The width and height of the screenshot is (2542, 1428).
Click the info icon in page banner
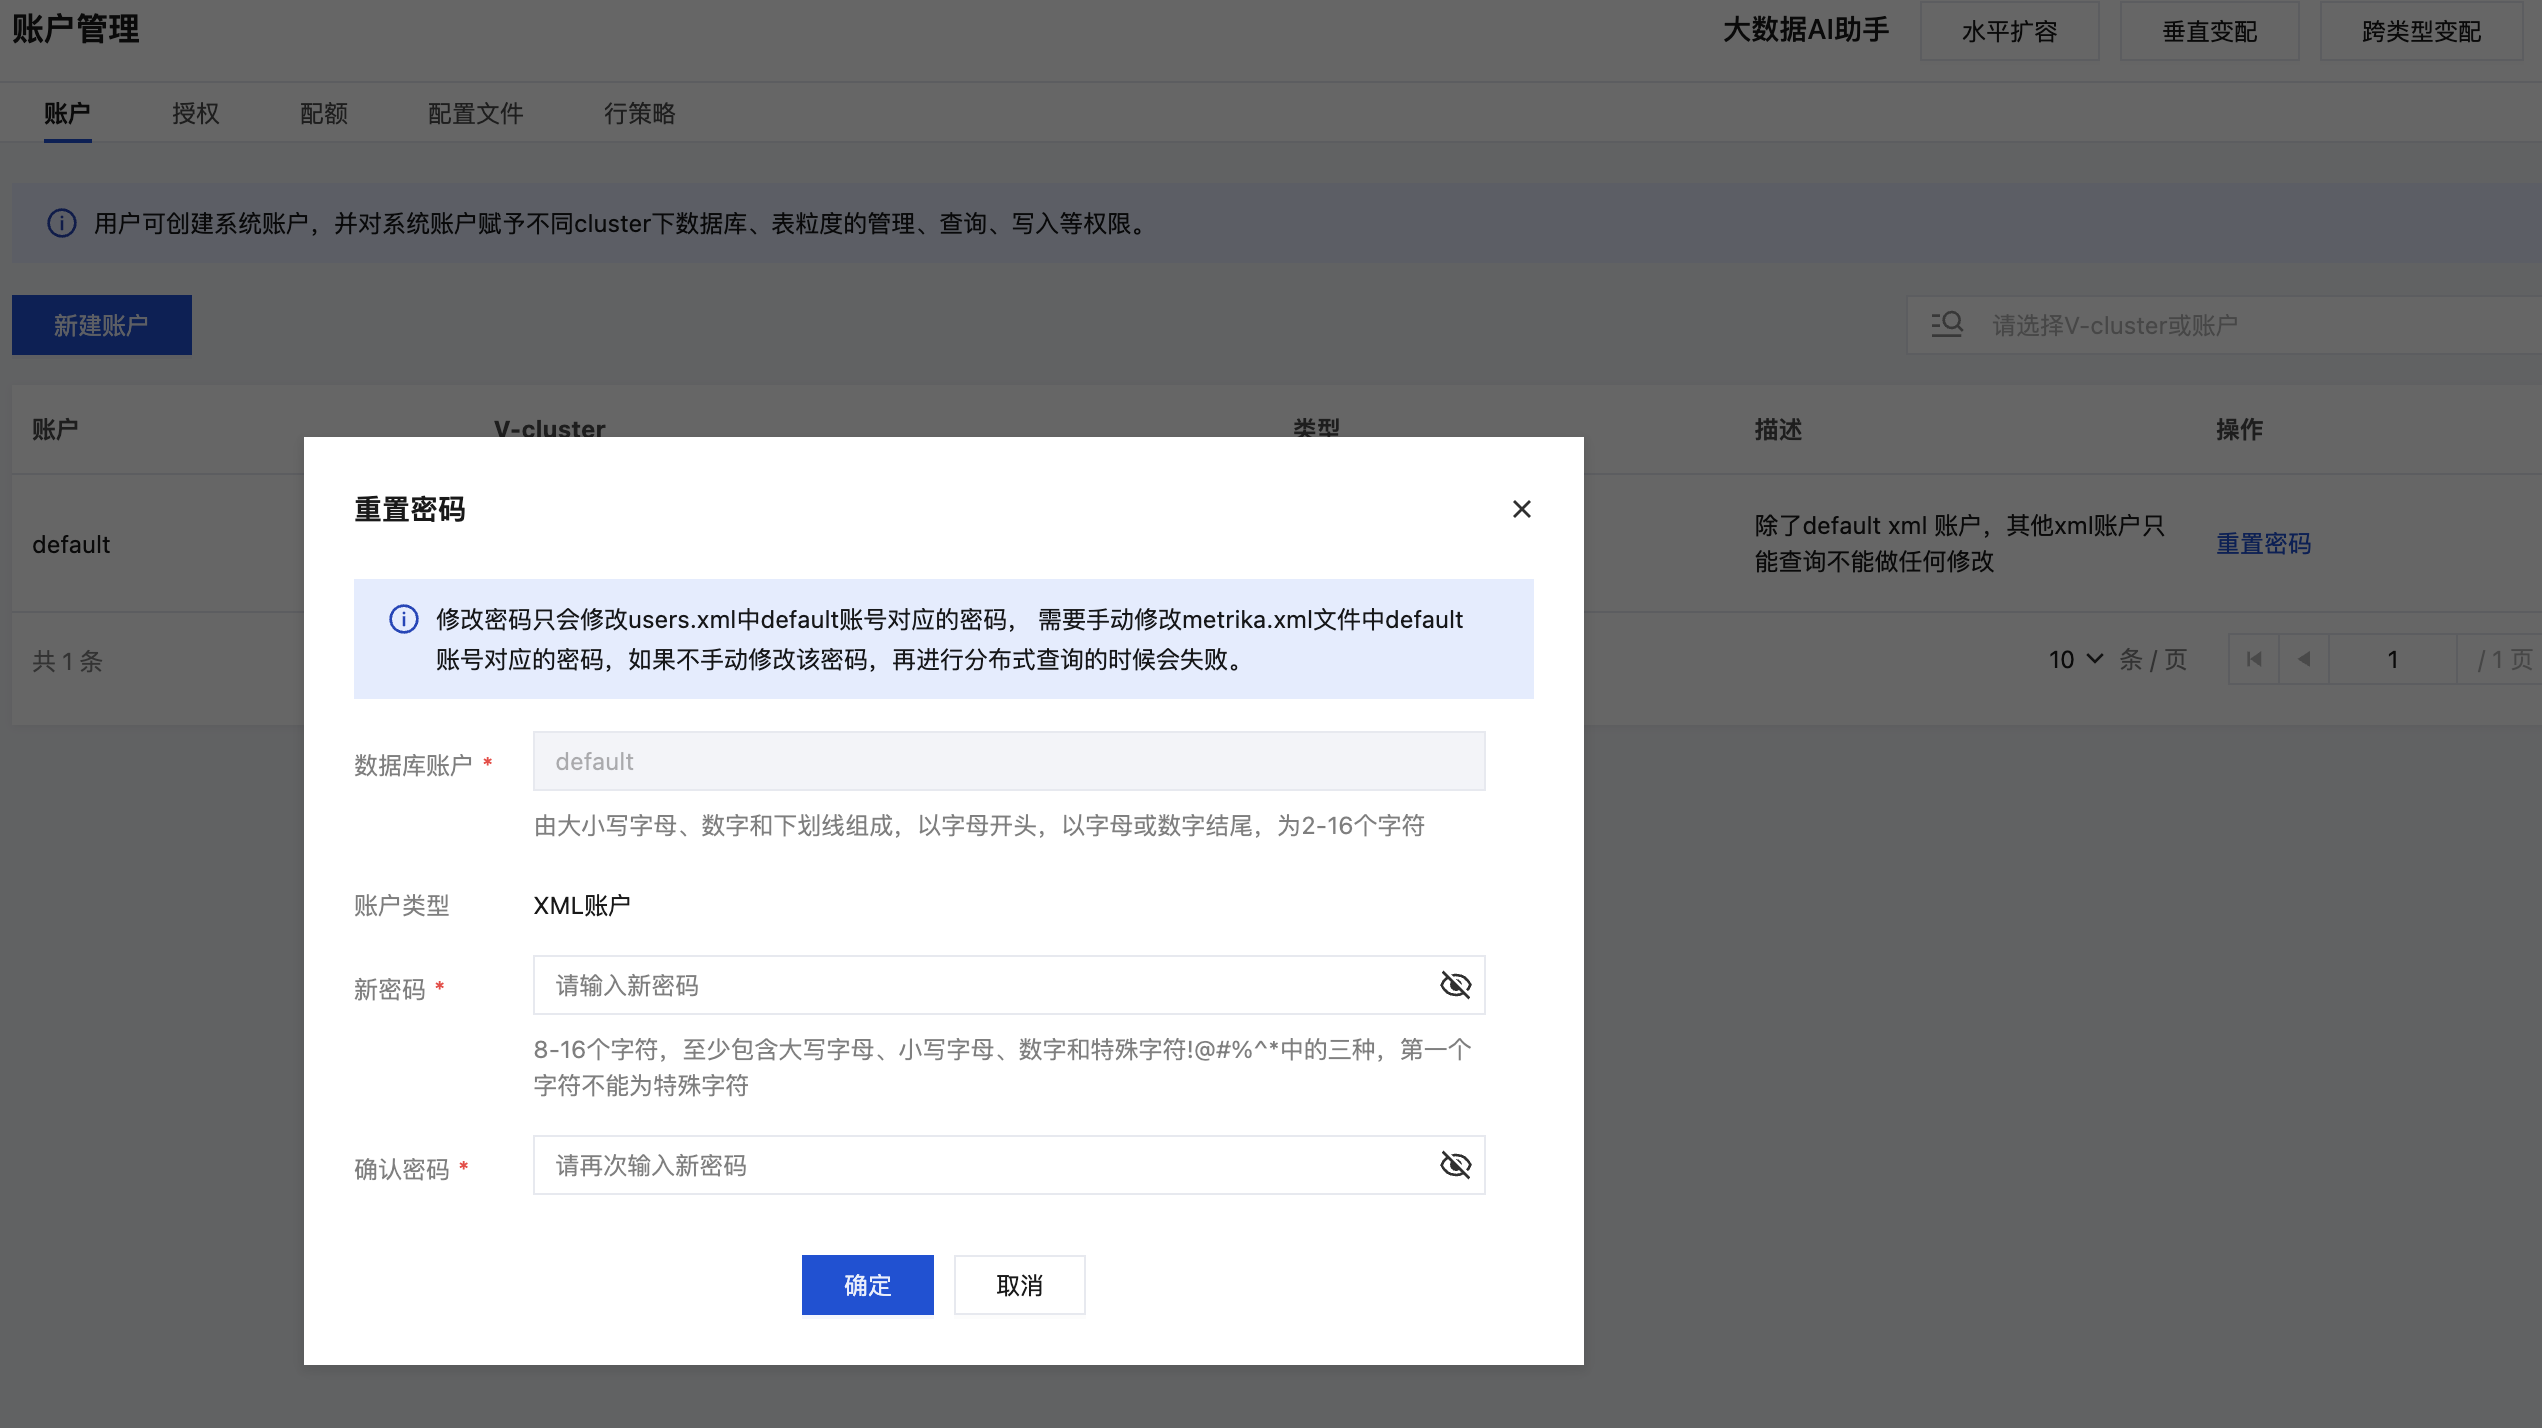click(62, 223)
